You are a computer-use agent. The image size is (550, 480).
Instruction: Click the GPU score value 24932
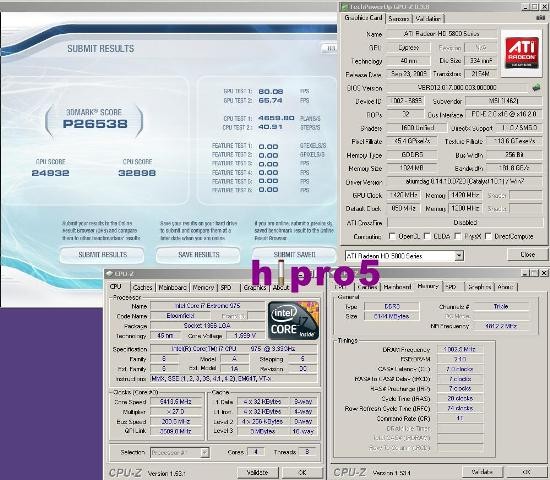click(51, 173)
